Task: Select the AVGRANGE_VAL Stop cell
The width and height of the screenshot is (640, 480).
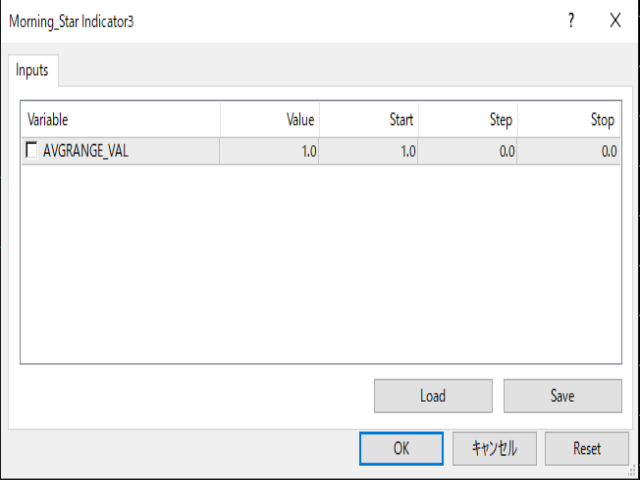Action: coord(569,151)
